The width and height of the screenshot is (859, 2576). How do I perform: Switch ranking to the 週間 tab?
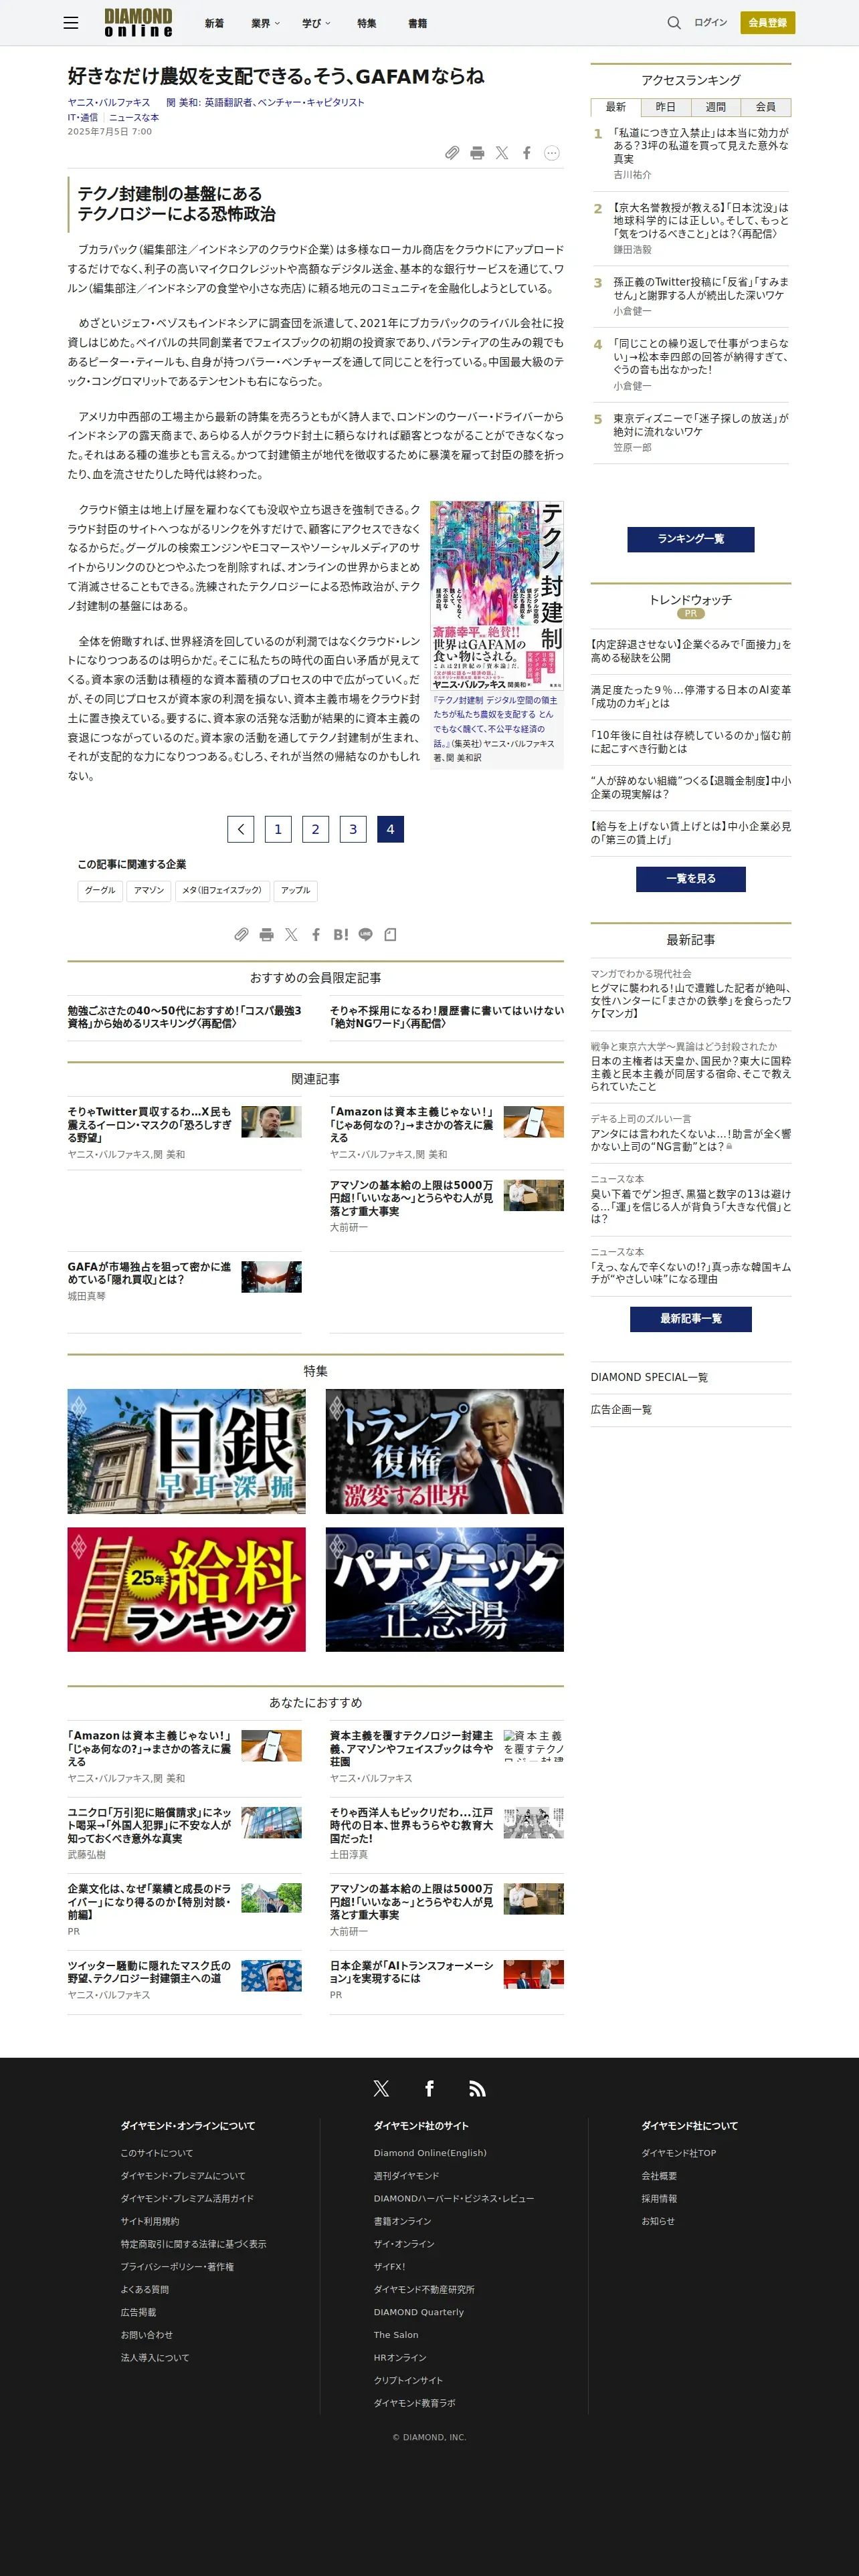[x=716, y=107]
